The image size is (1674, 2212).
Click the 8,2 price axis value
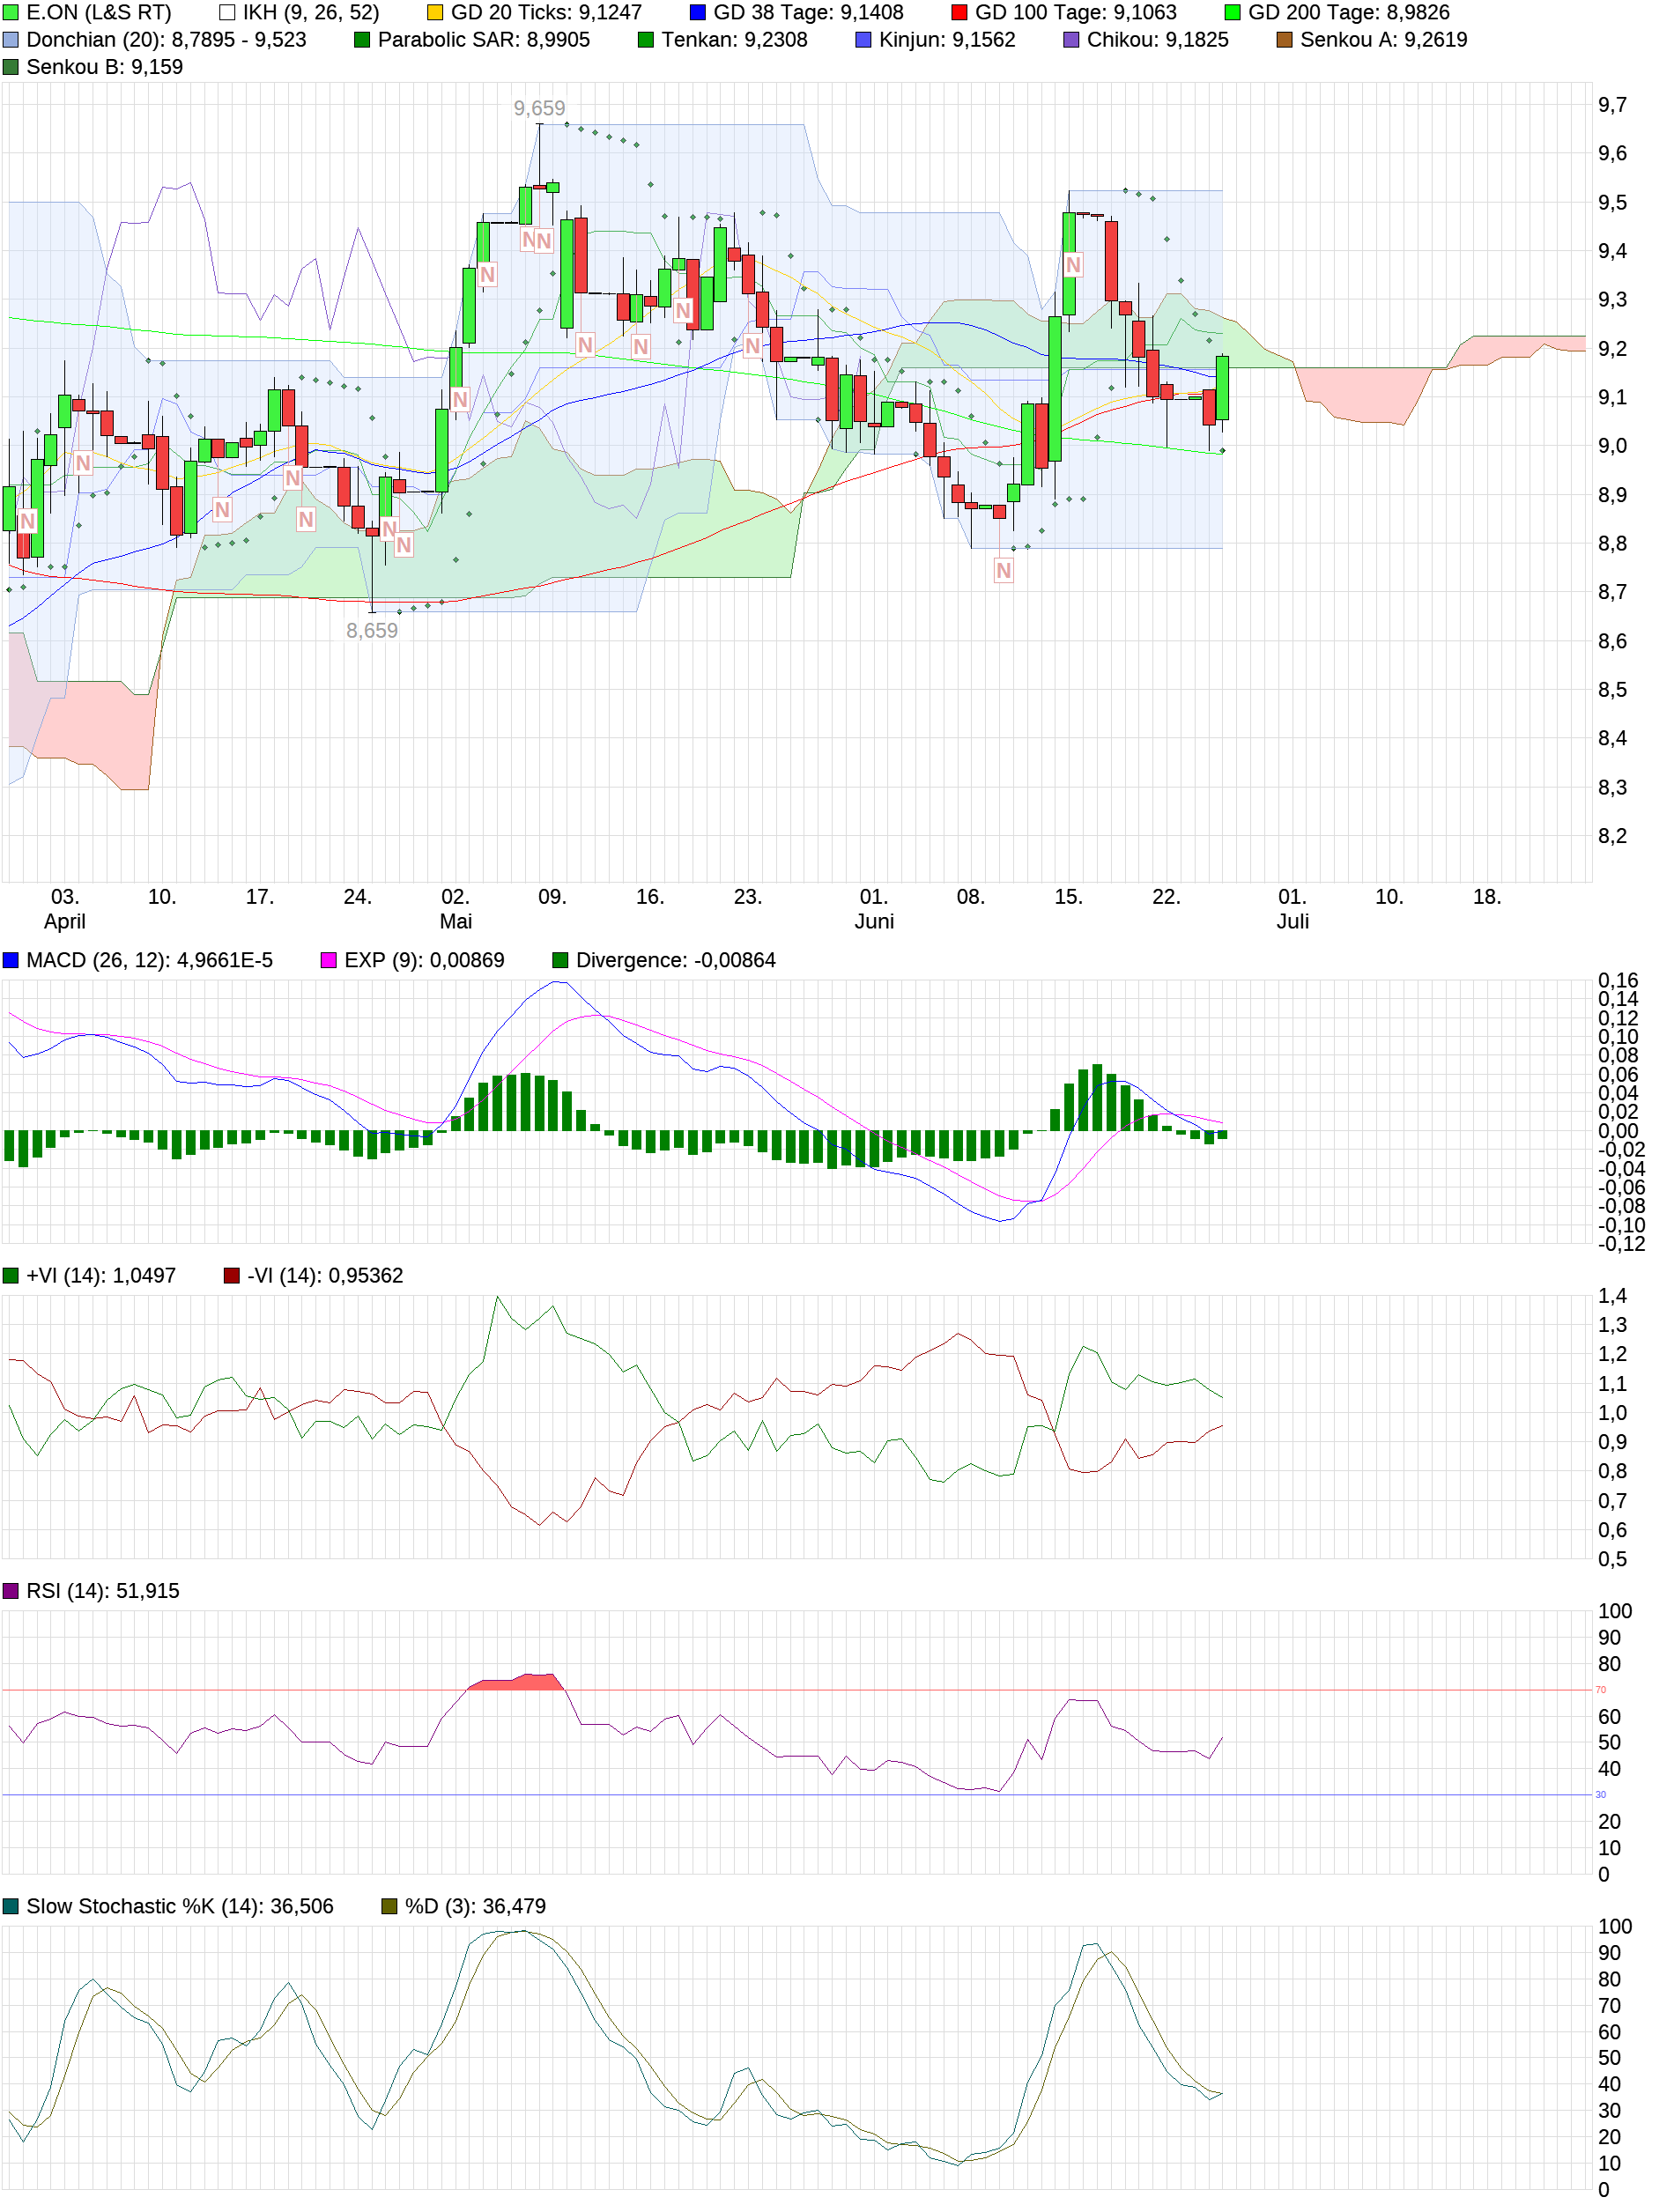click(x=1613, y=836)
